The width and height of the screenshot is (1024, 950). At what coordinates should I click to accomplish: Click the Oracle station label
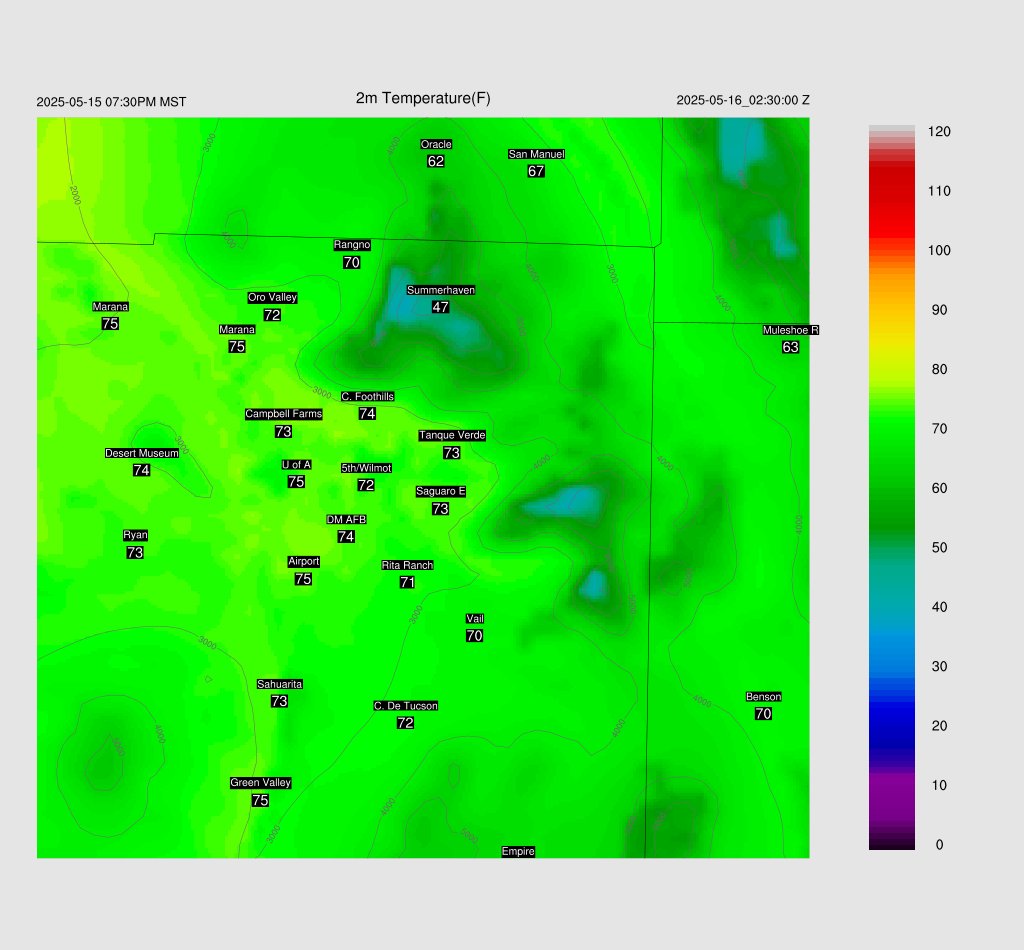click(x=436, y=144)
